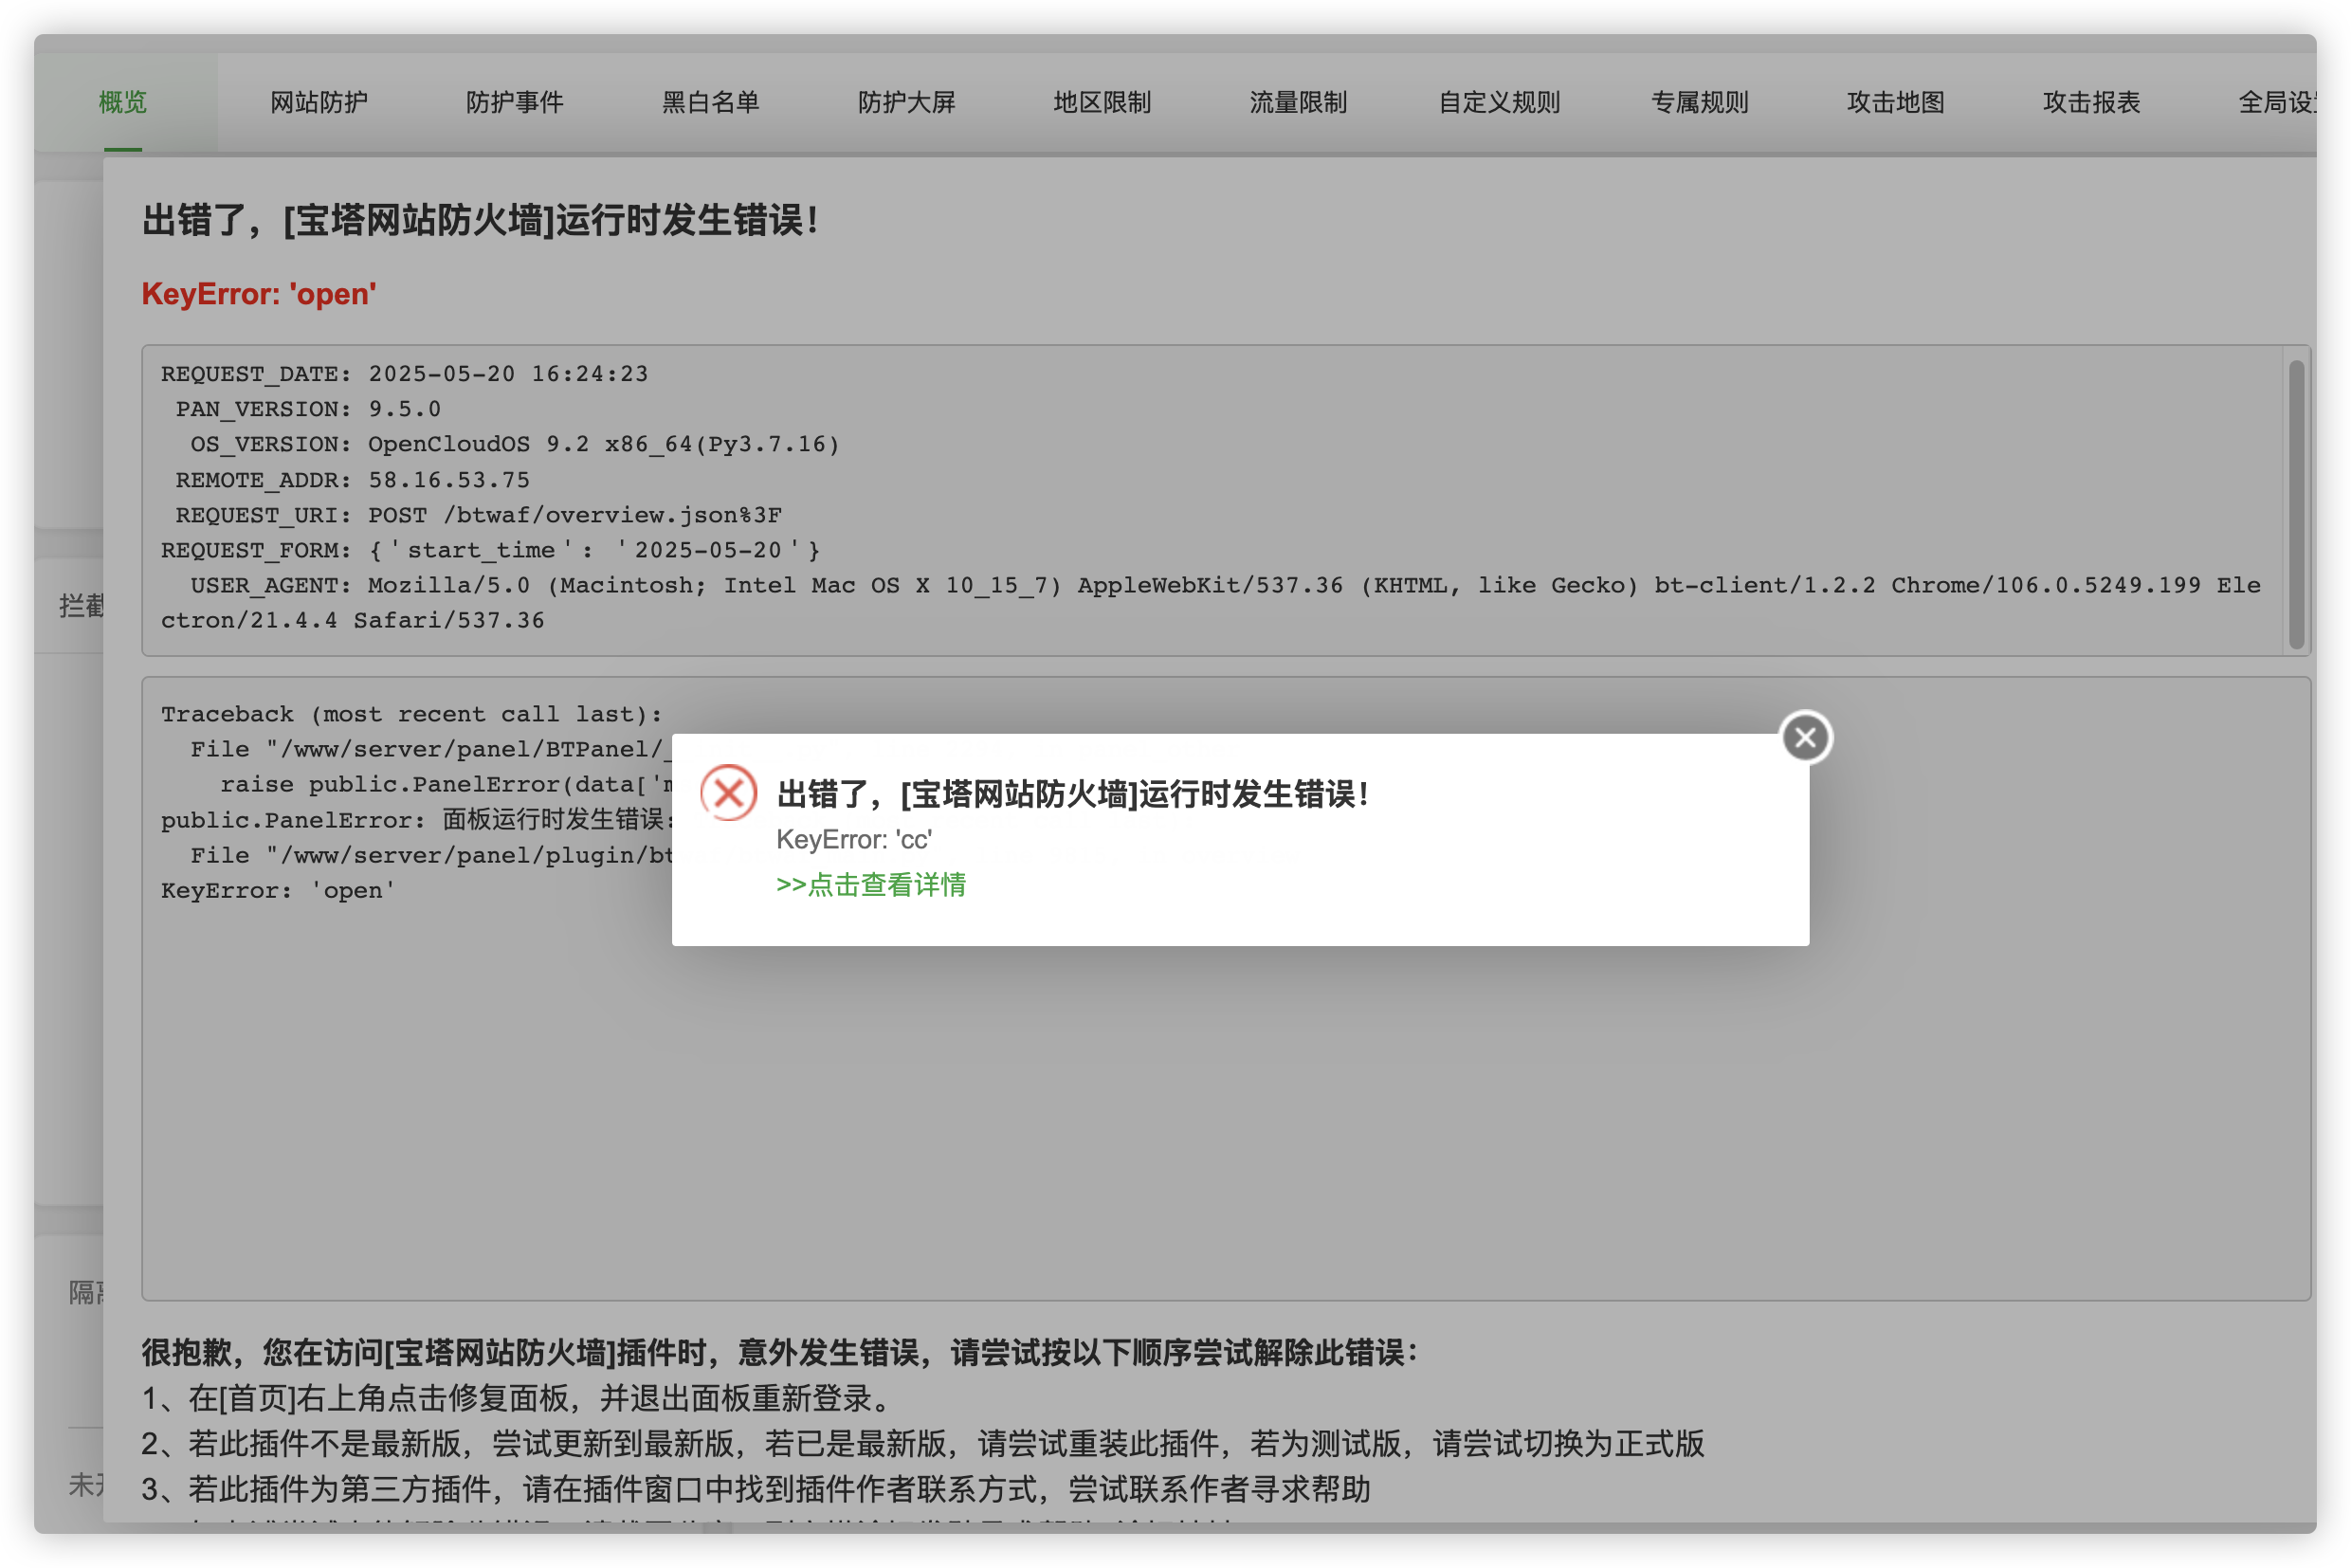Viewport: 2351px width, 1568px height.
Task: Select the 黑白名单 tab
Action: 711,102
